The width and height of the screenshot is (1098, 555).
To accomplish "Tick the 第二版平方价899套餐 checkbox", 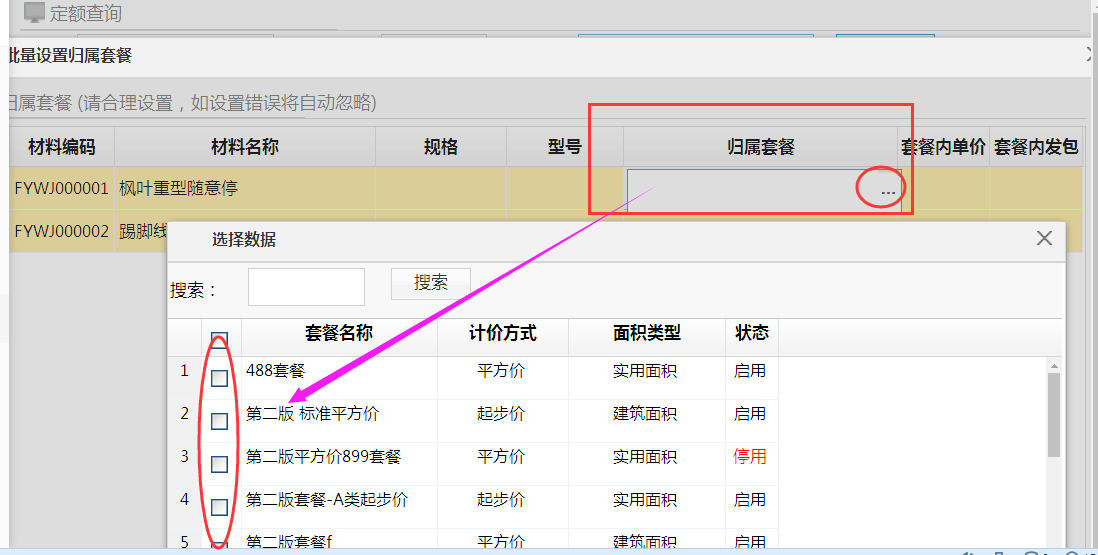I will coord(219,464).
